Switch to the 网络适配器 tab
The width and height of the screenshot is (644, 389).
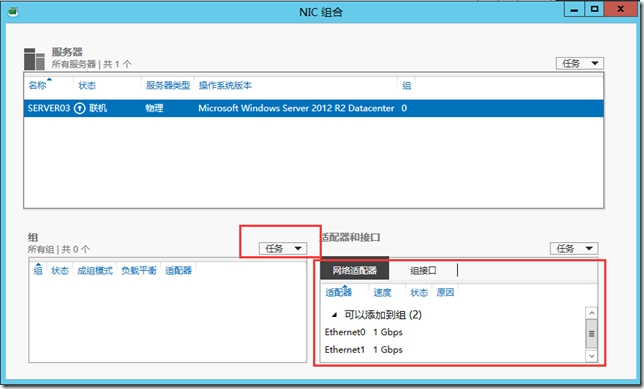click(x=354, y=270)
